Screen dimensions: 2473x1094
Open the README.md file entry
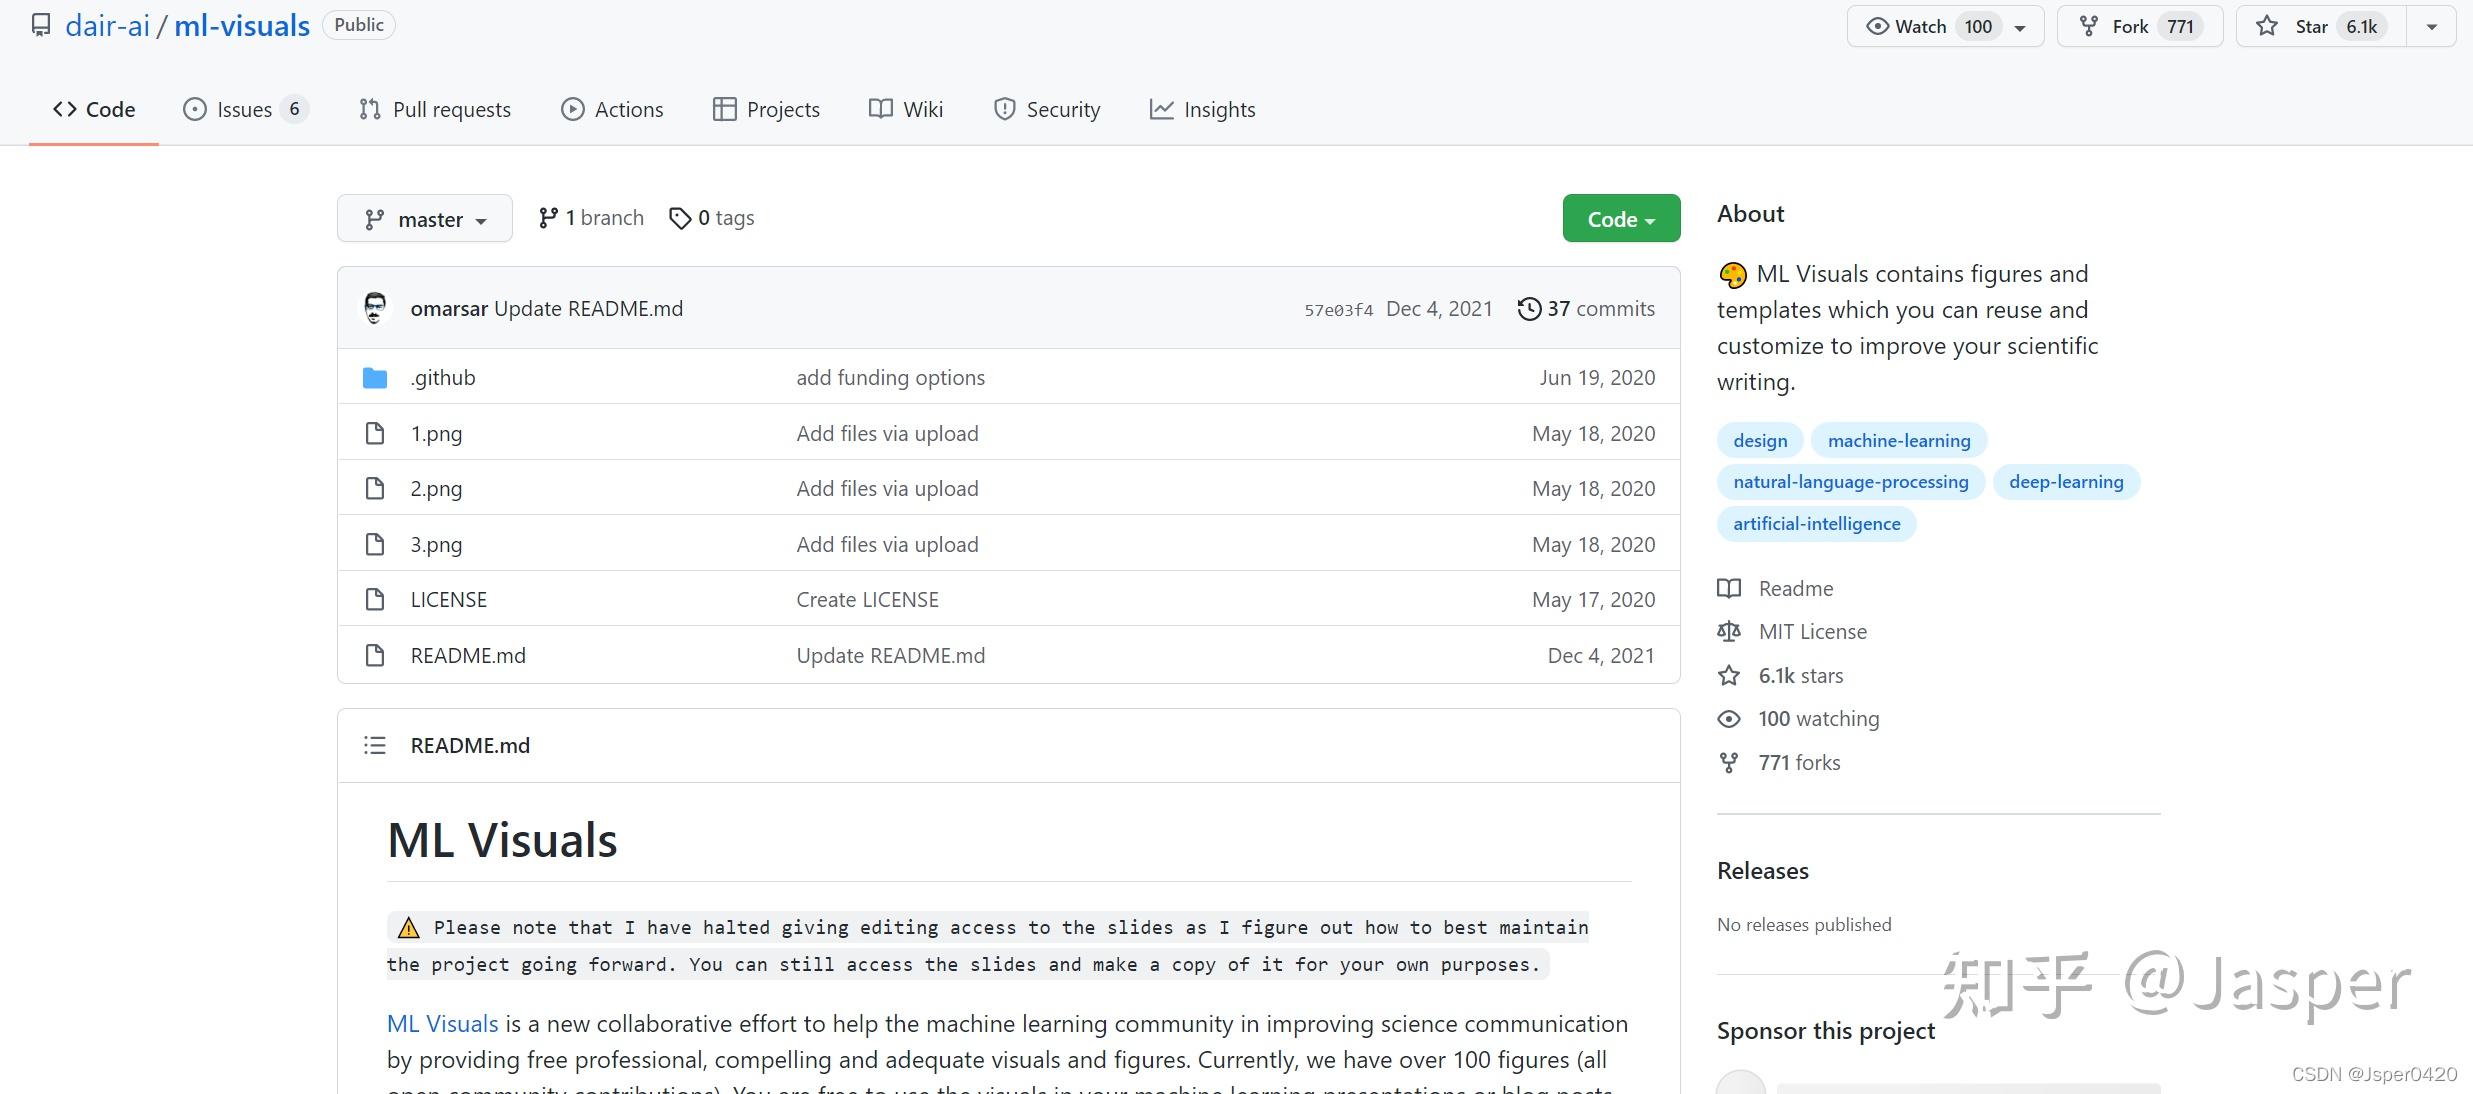point(468,656)
